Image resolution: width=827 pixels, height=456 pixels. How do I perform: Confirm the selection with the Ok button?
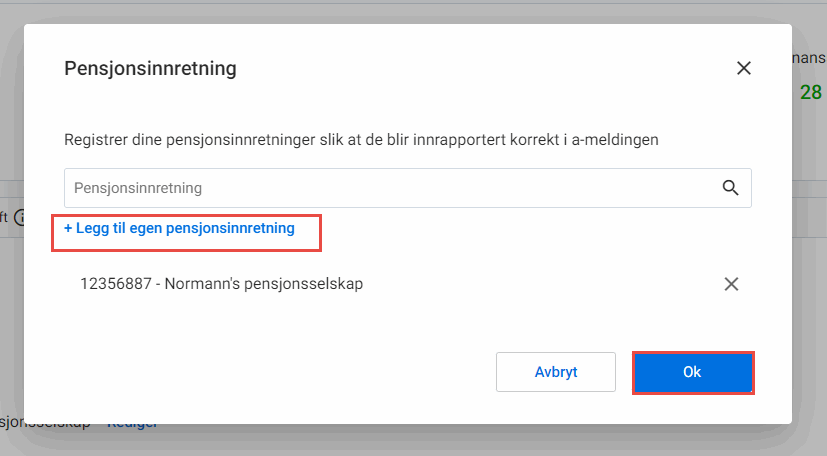[x=693, y=372]
